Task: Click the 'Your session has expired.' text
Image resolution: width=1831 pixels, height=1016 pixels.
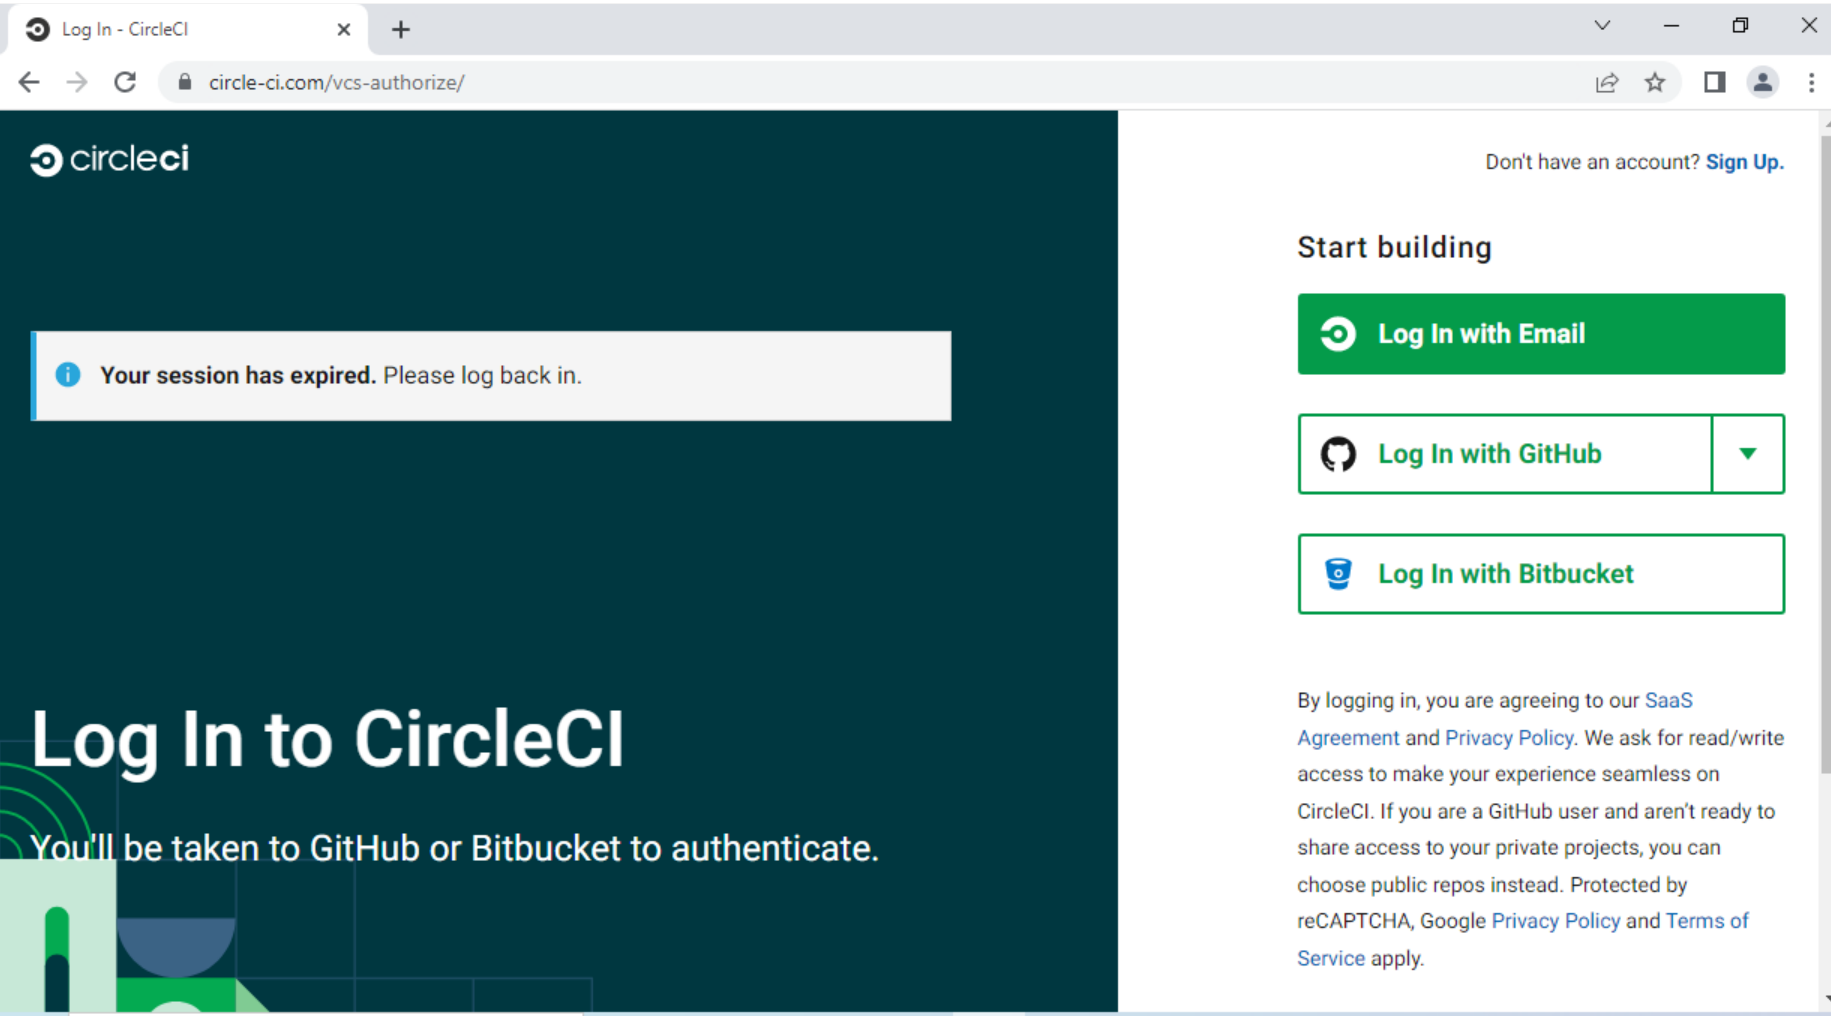Action: [238, 375]
